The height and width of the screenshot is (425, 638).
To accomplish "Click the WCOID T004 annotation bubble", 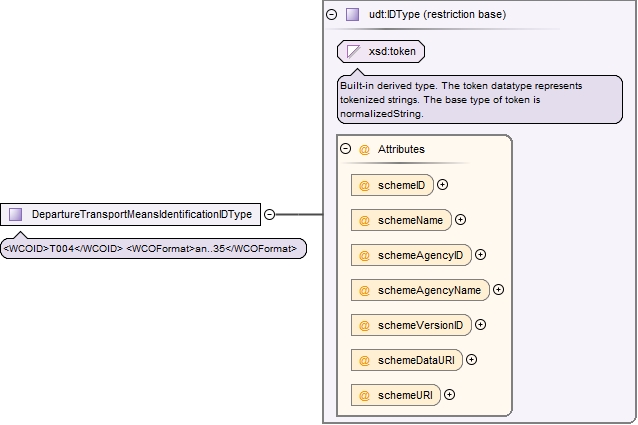I will point(153,248).
